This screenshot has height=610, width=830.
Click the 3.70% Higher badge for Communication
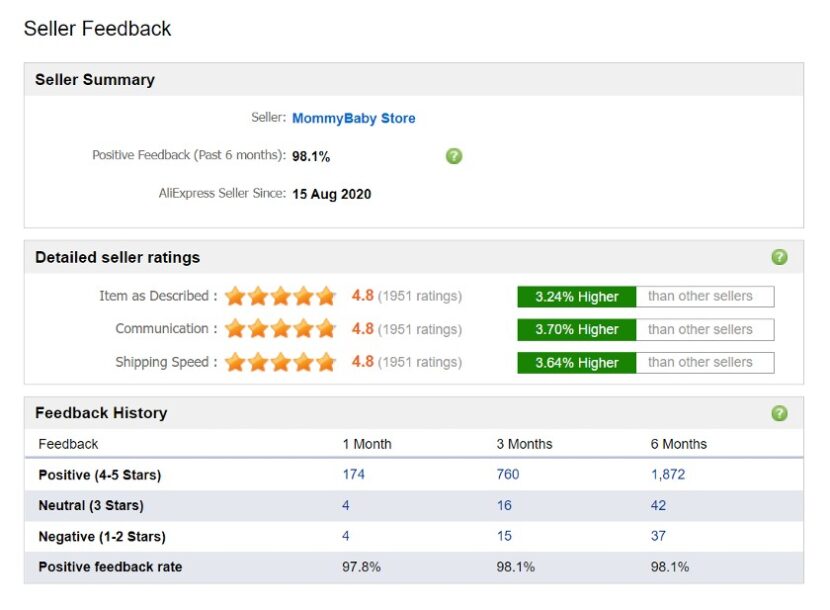pyautogui.click(x=575, y=329)
